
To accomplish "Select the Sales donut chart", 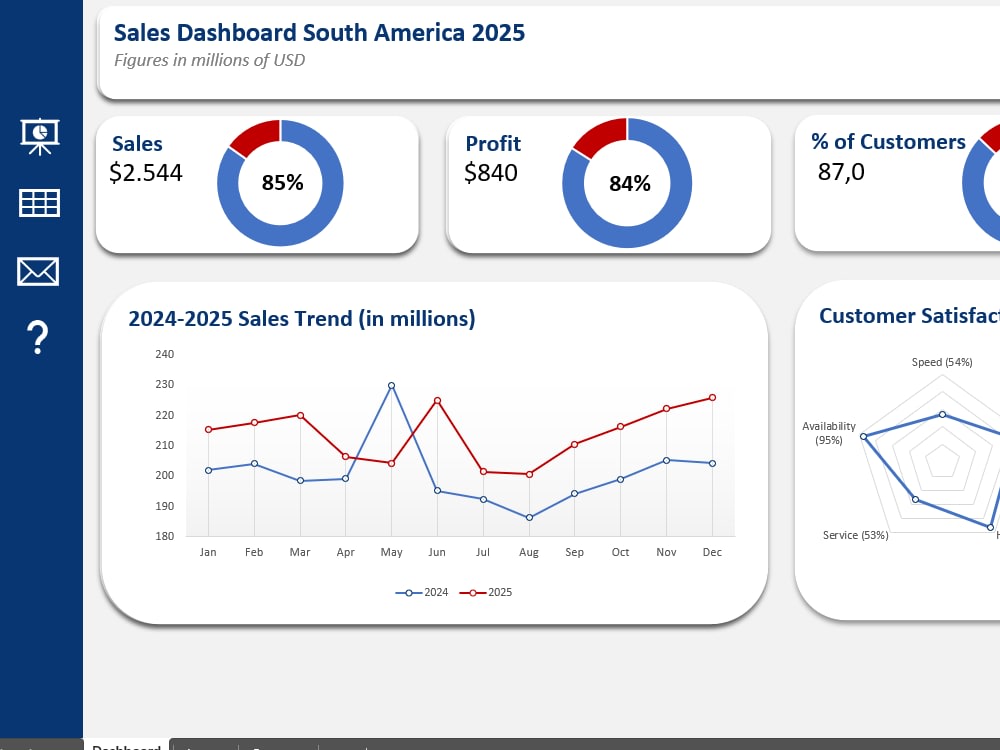I will pyautogui.click(x=281, y=183).
